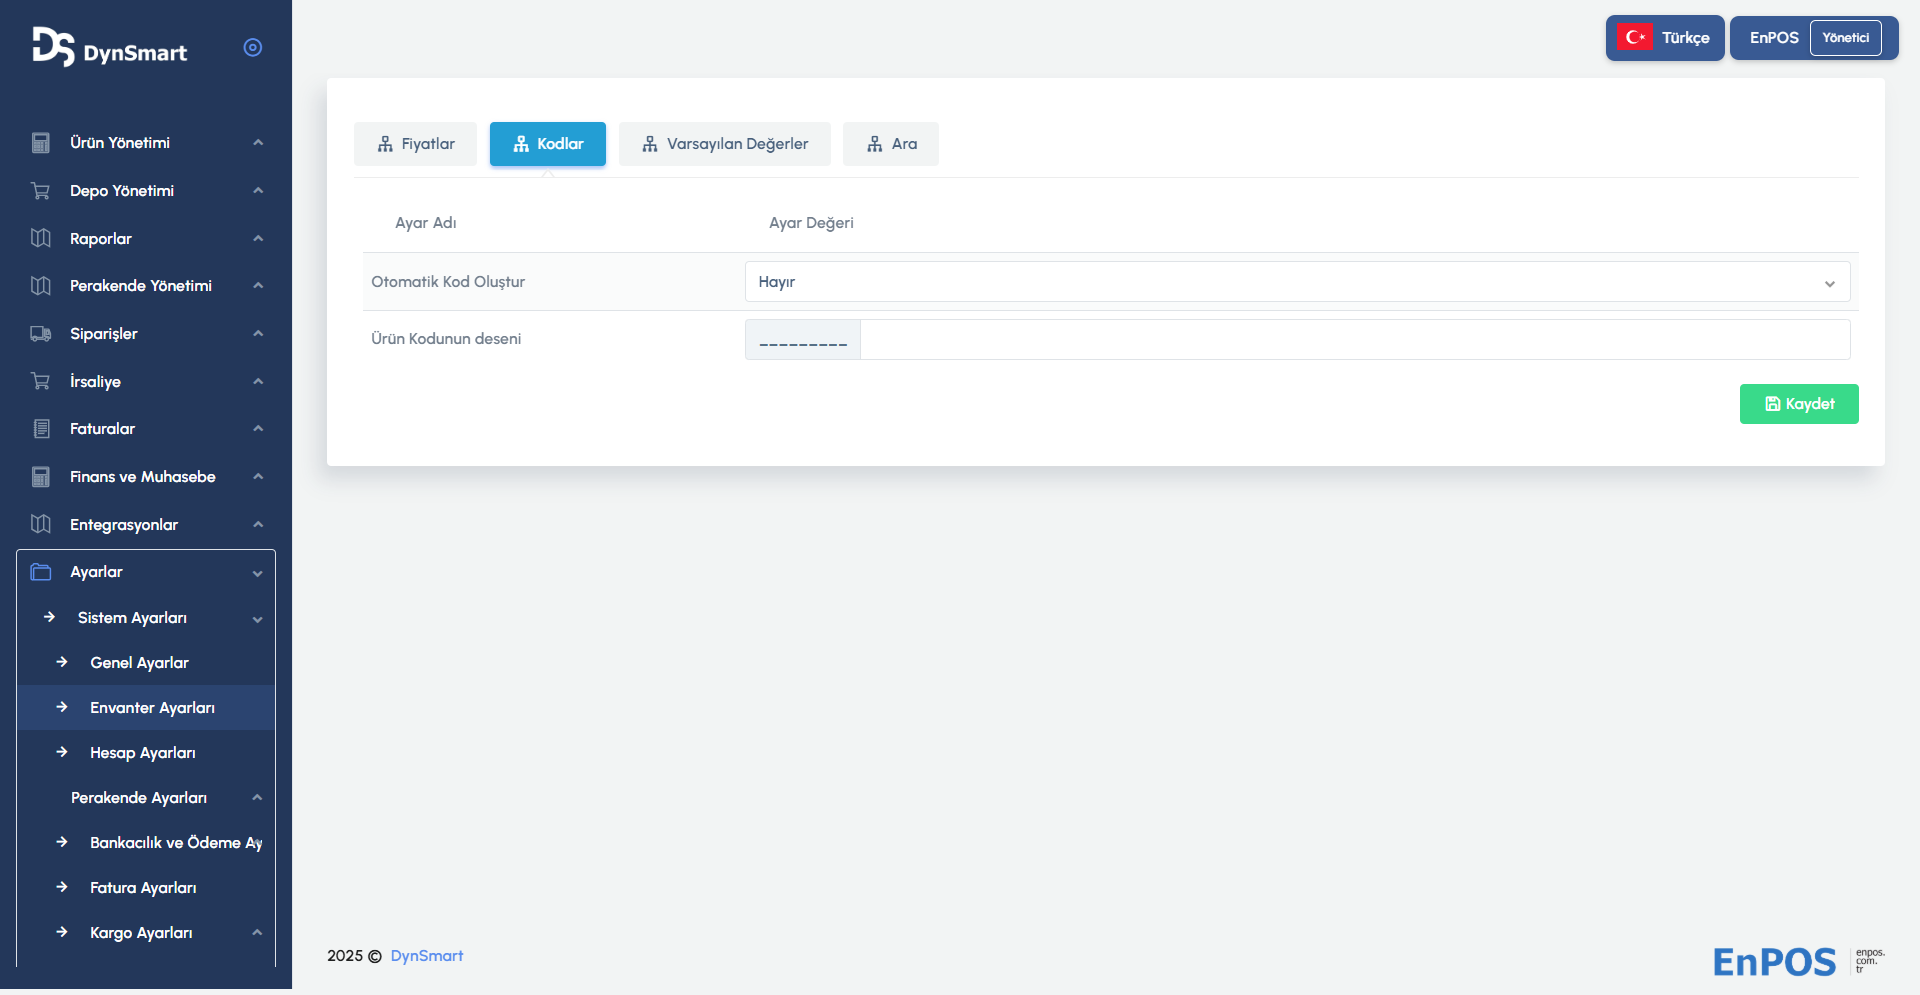Toggle the sidebar pin circle icon

(x=253, y=47)
